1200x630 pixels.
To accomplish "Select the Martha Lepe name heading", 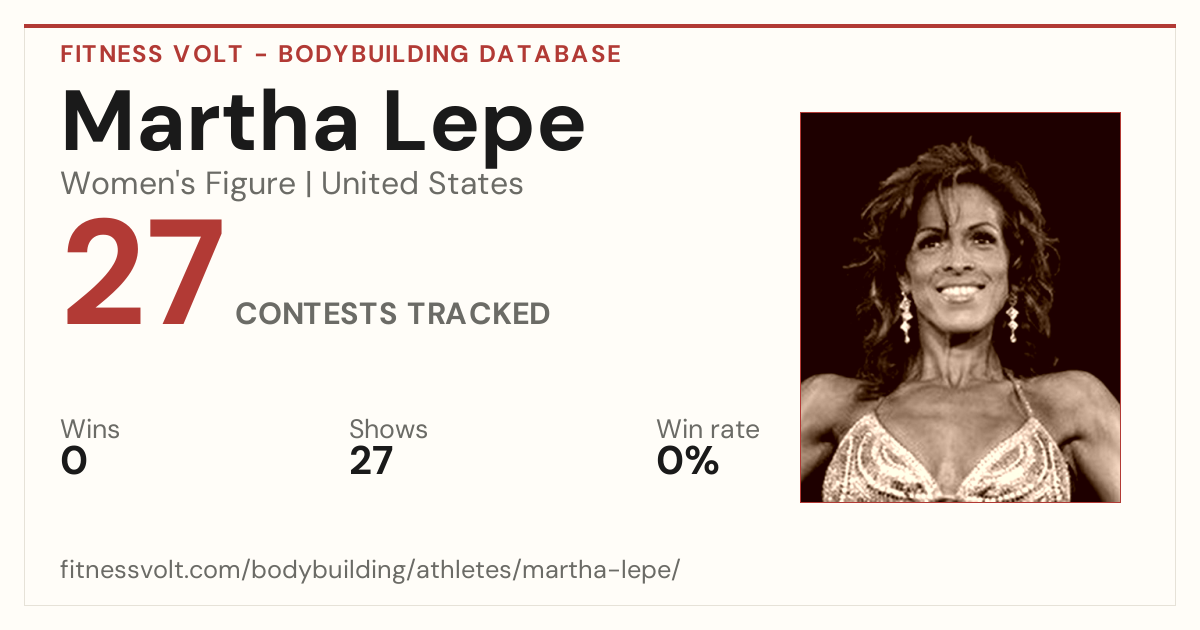I will pos(323,121).
